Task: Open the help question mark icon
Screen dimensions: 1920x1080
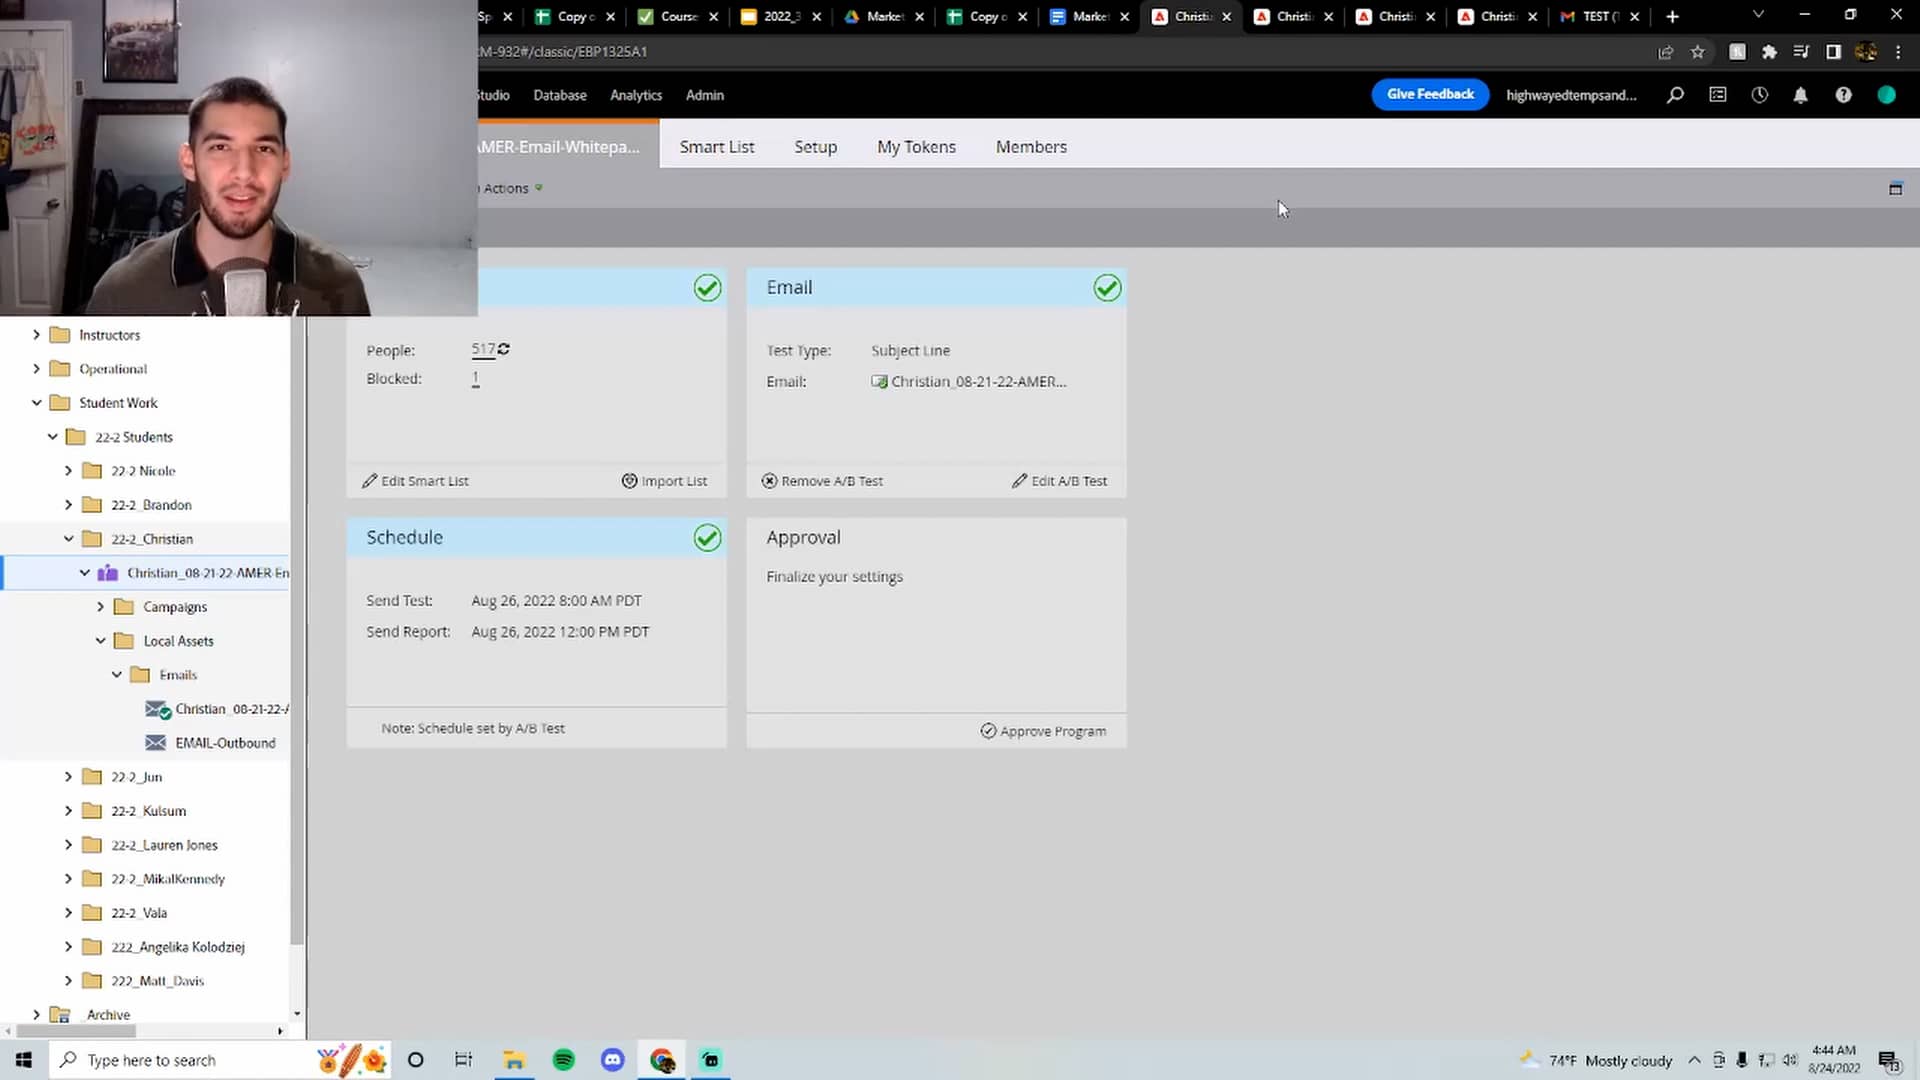Action: click(x=1843, y=95)
